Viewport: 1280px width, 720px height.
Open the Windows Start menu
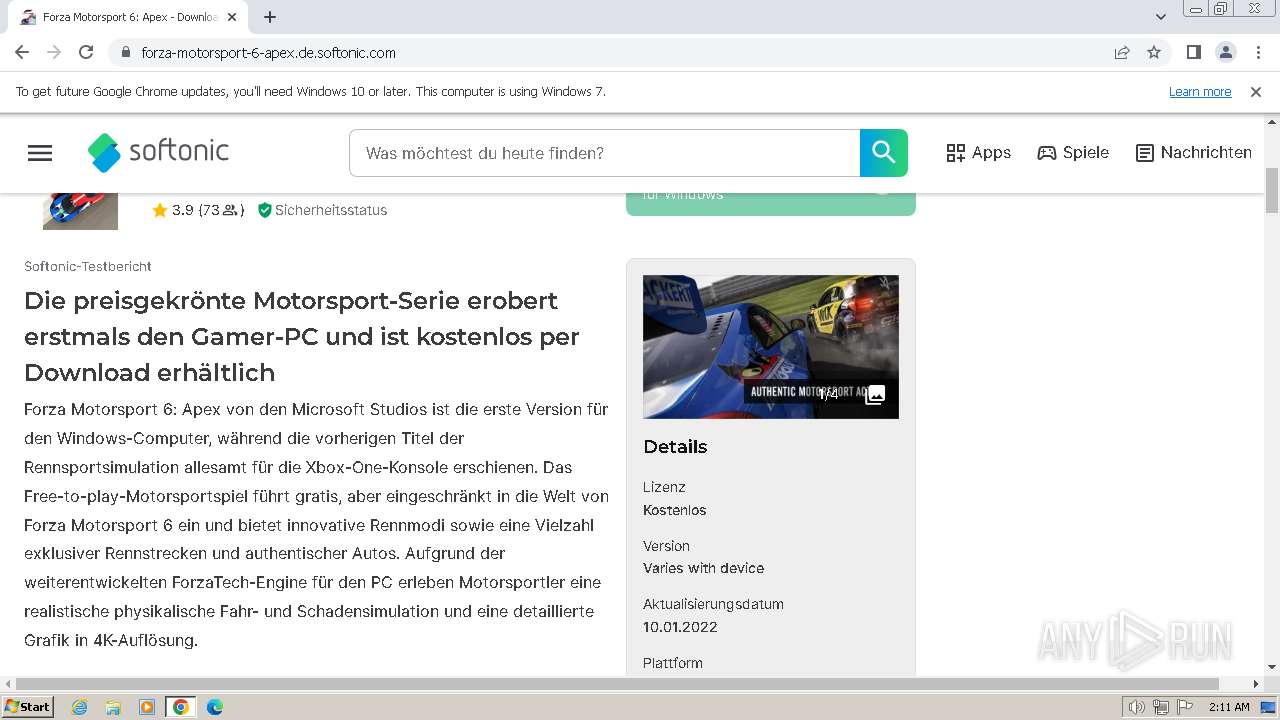[x=28, y=707]
